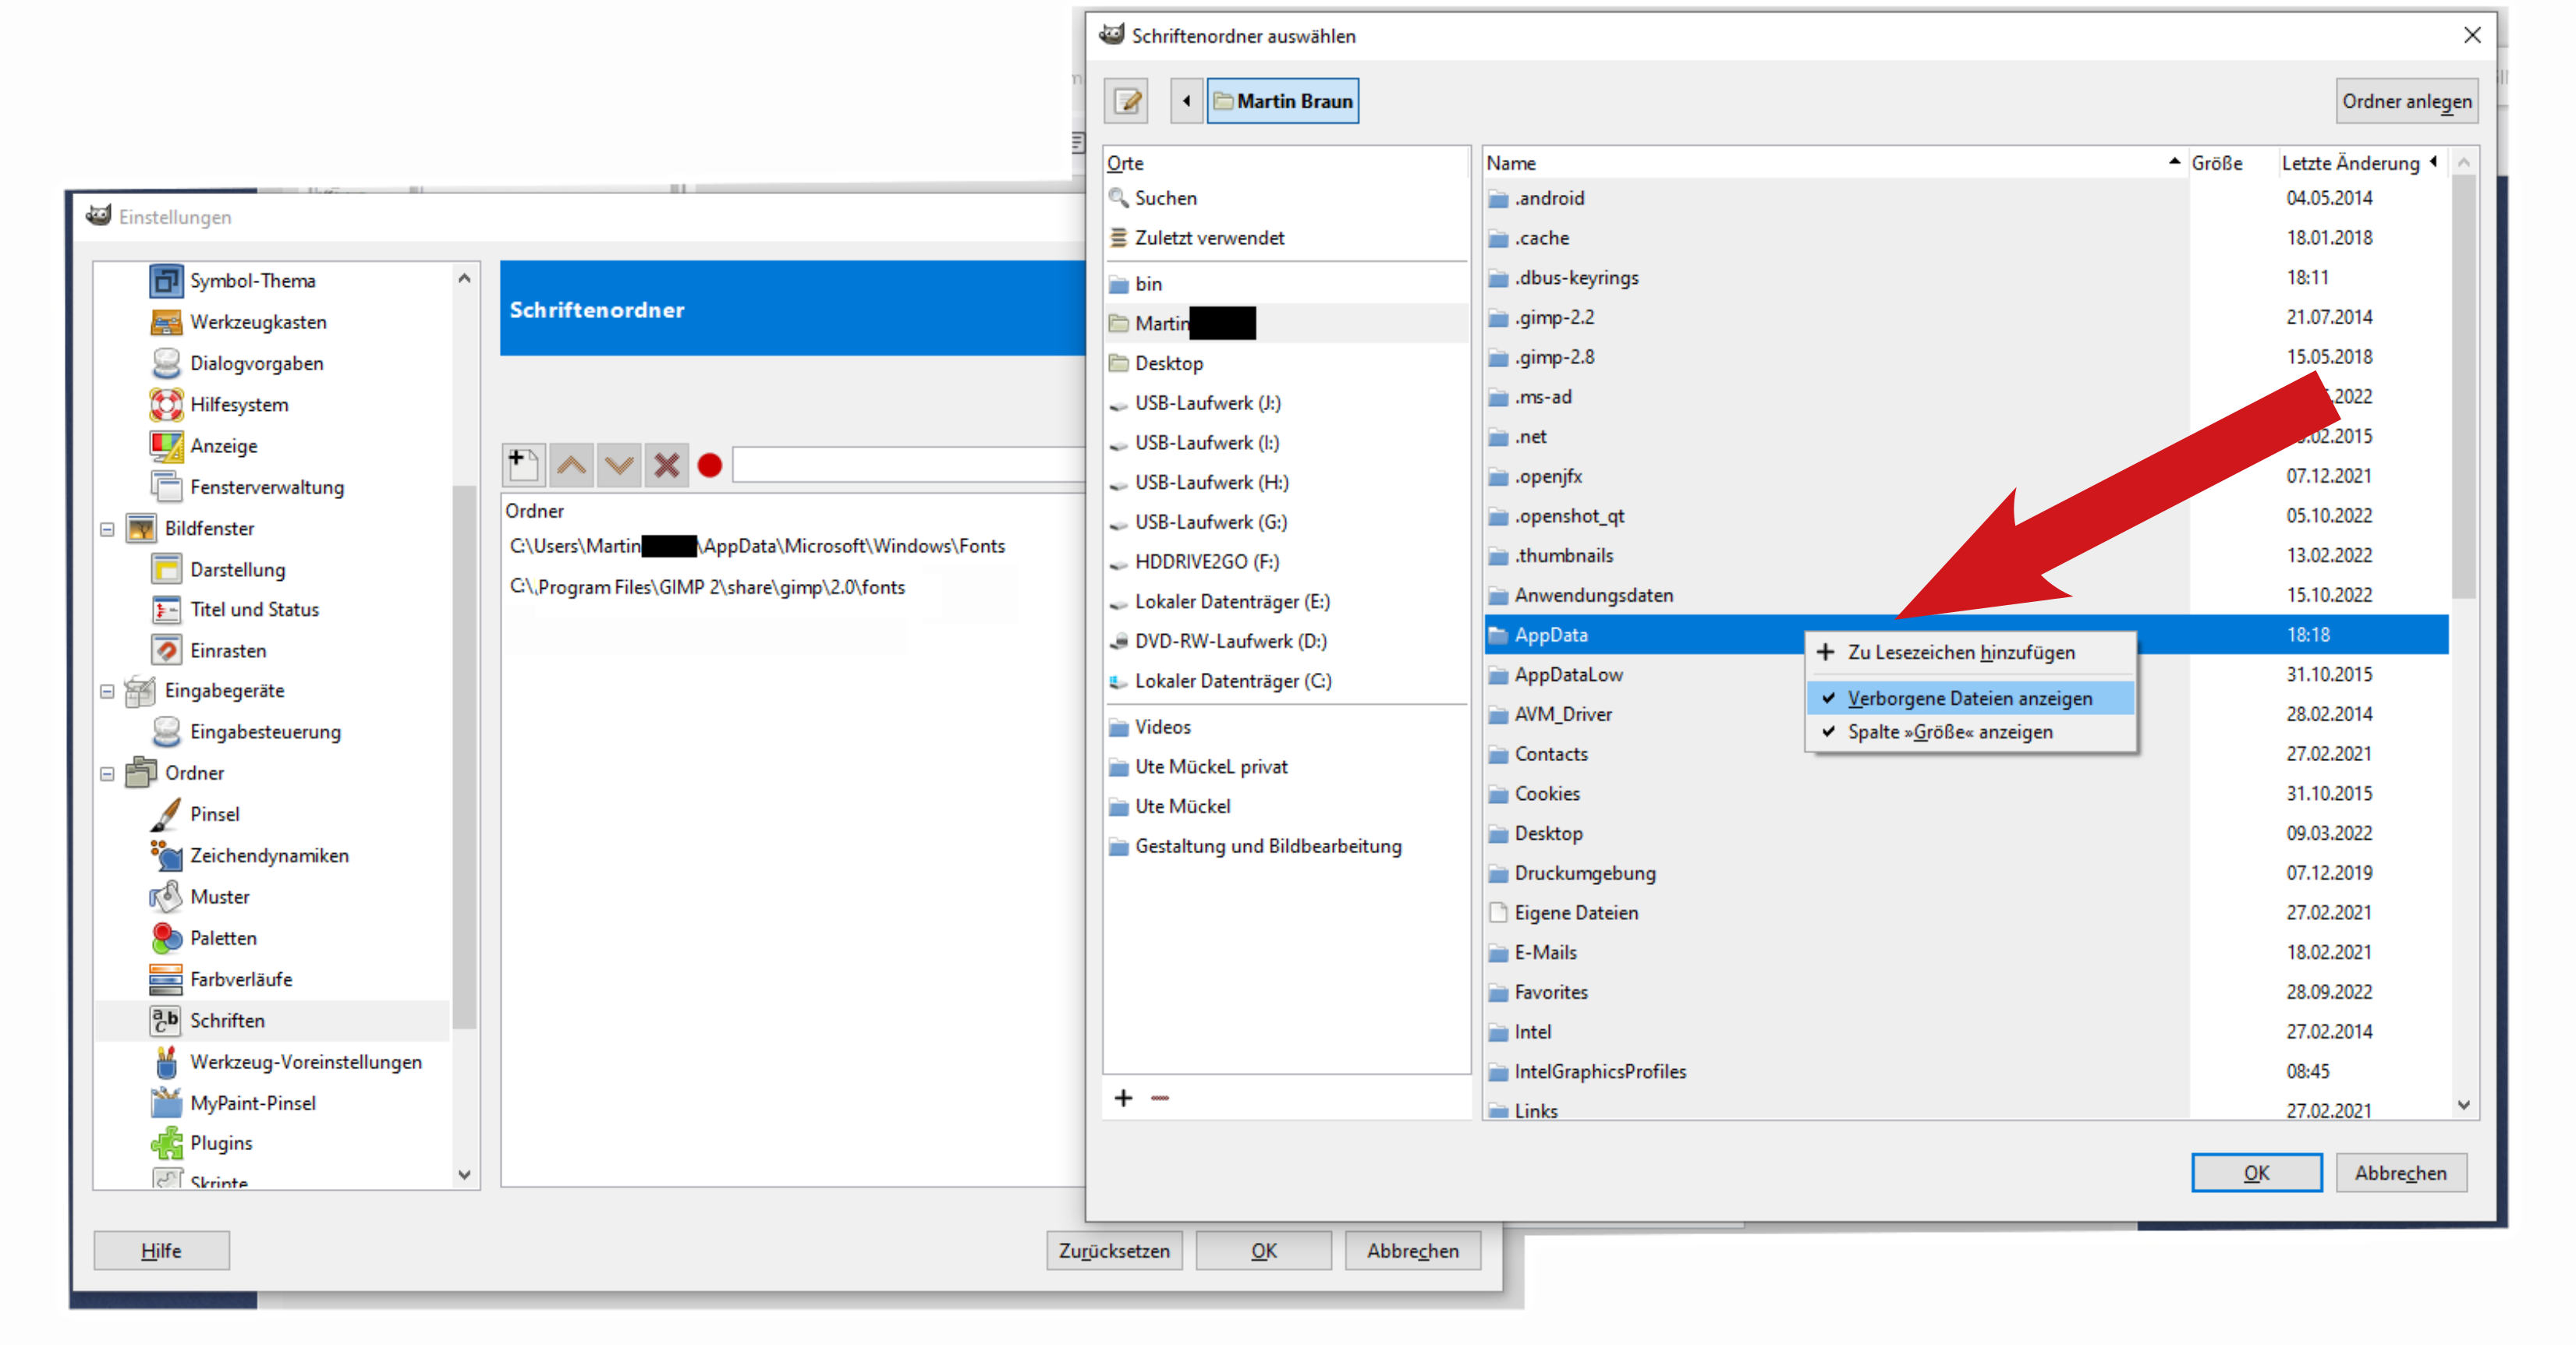Collapse the Eingabegeräte tree node
2576x1345 pixels.
pos(107,691)
